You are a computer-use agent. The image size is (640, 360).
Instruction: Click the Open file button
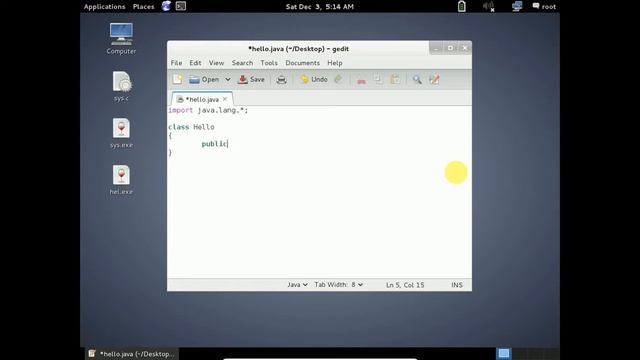[204, 80]
